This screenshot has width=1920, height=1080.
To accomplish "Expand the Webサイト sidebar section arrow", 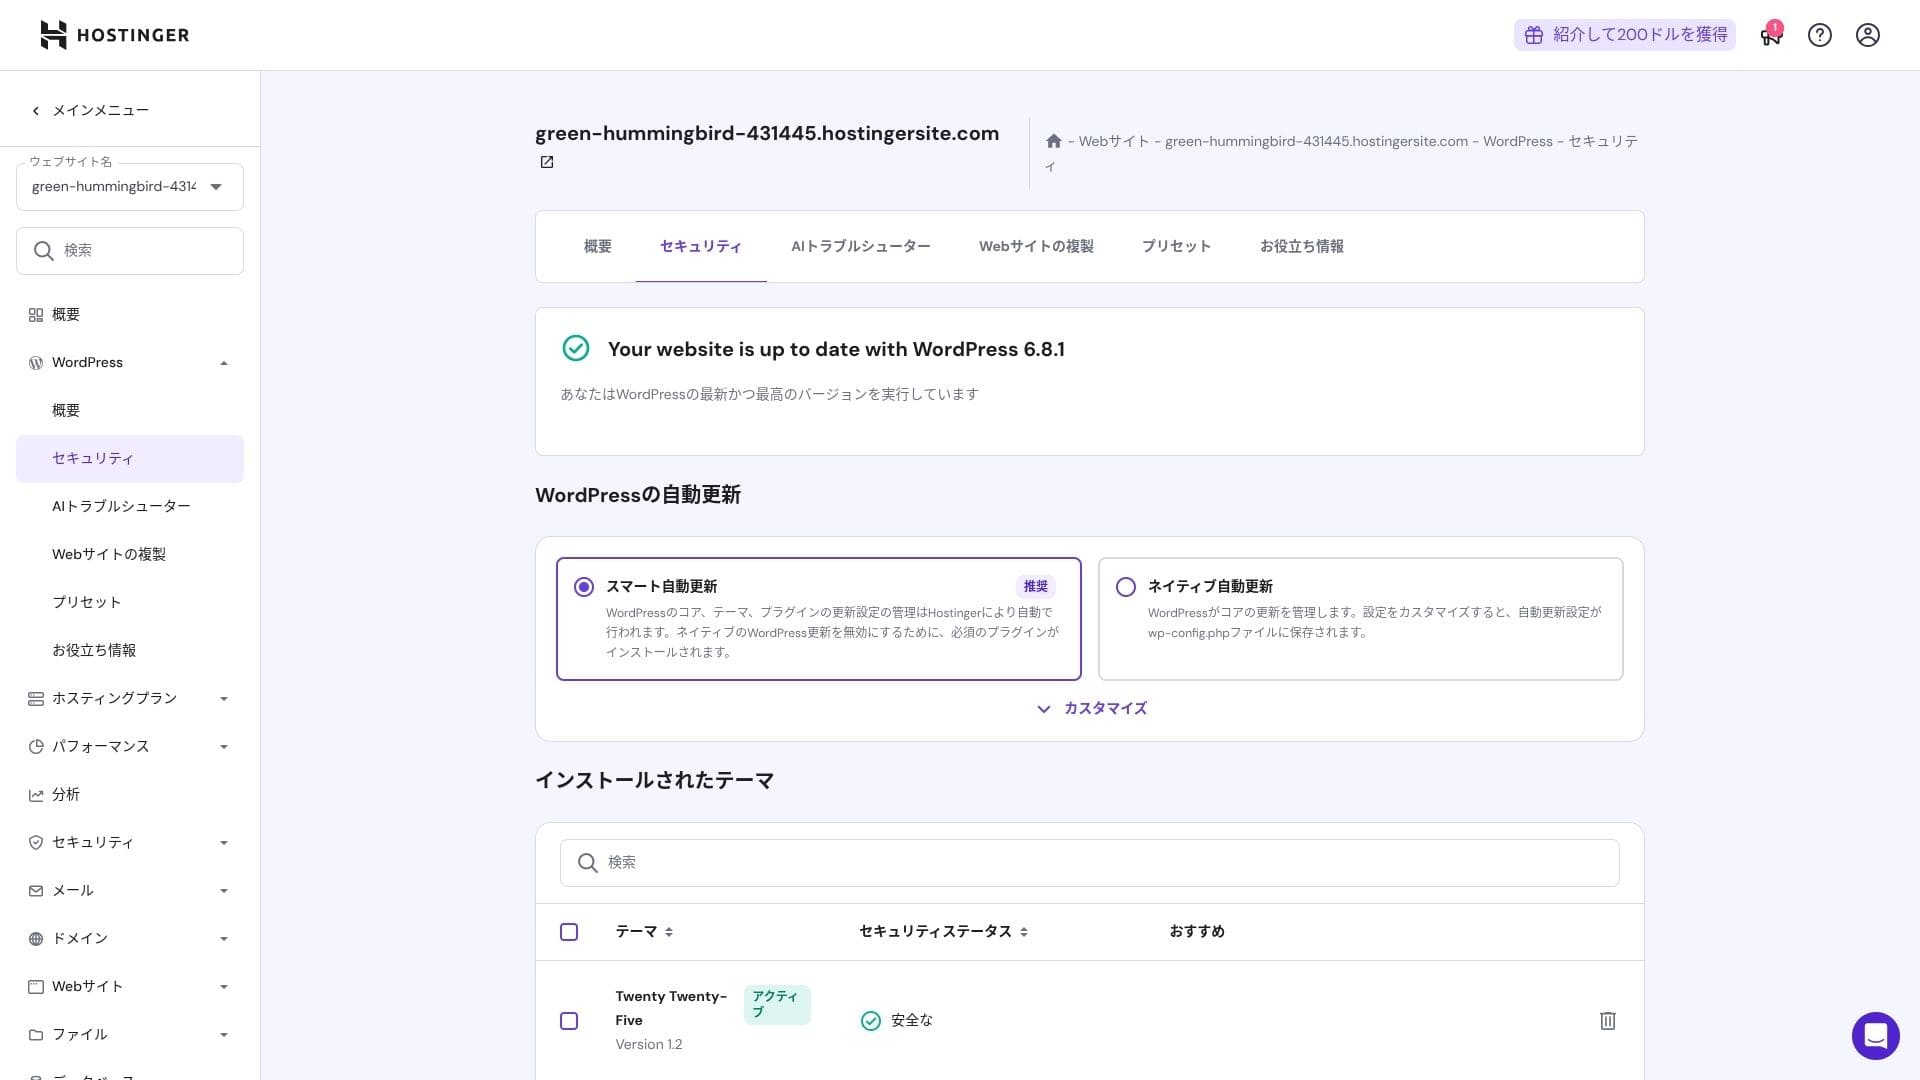I will pyautogui.click(x=224, y=987).
